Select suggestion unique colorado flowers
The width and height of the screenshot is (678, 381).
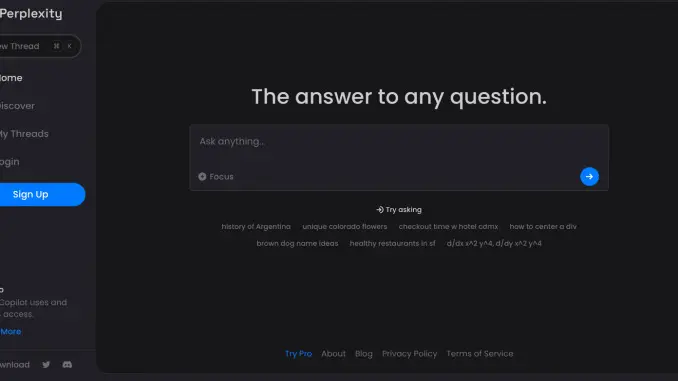click(345, 227)
